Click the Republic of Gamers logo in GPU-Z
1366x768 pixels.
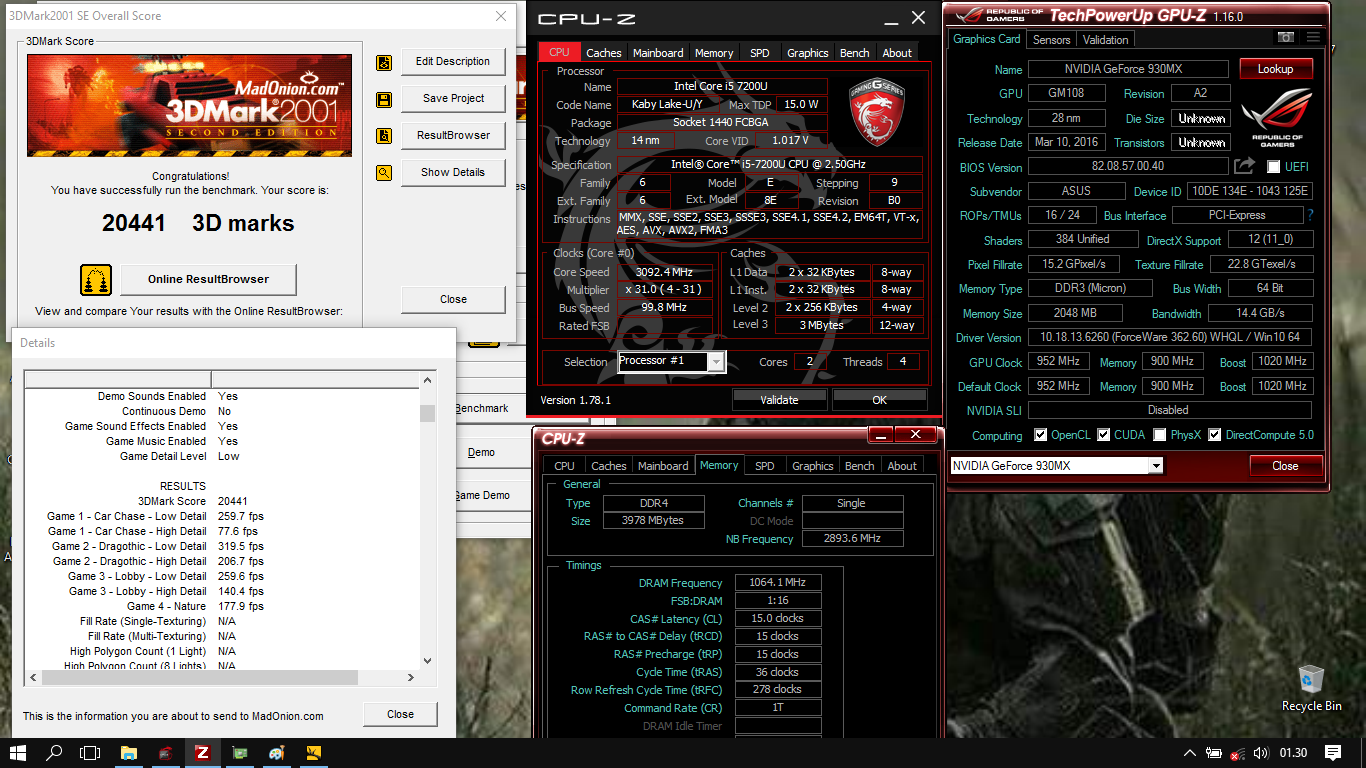pyautogui.click(x=1277, y=118)
